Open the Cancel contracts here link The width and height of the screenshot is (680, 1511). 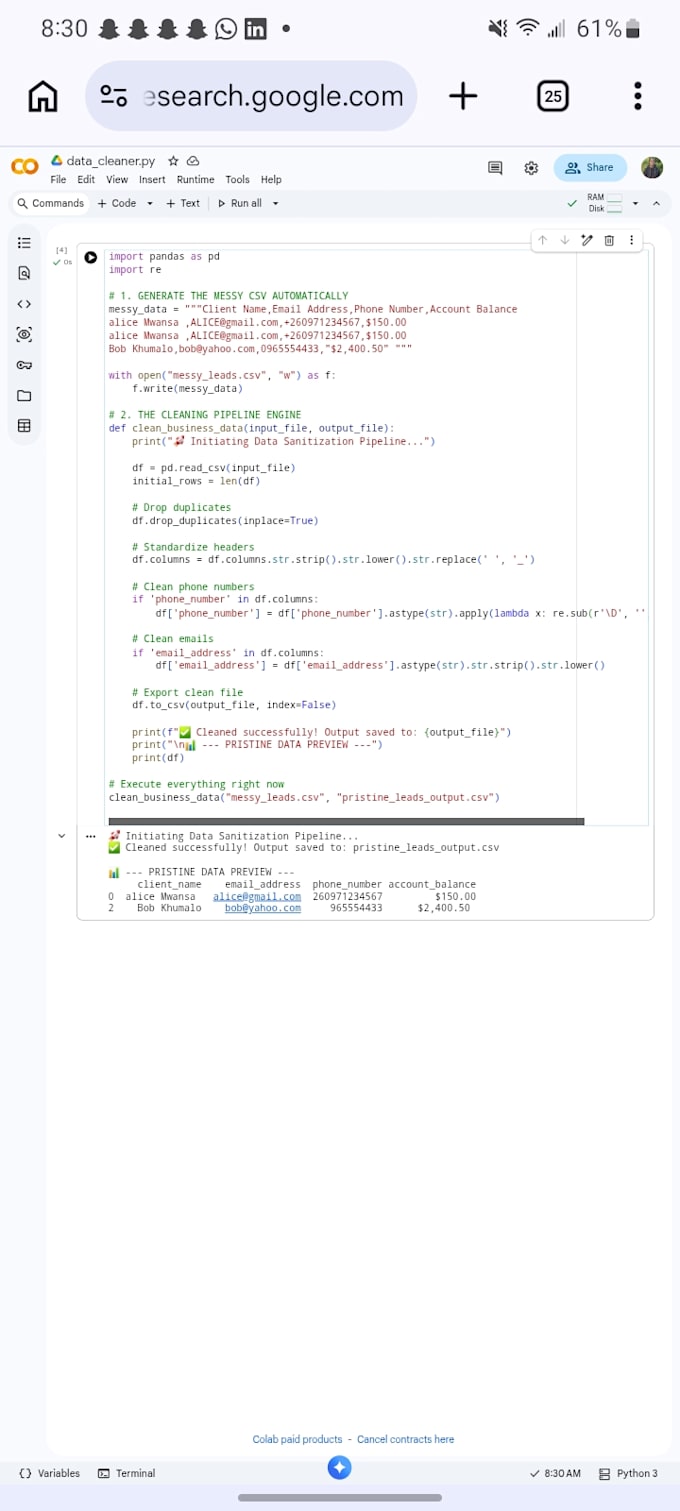[405, 1439]
